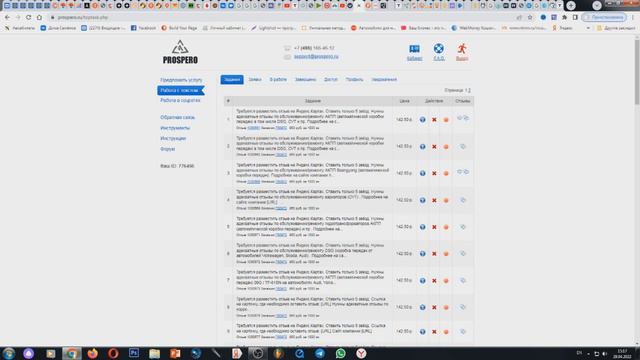Switch to the Задания tab
This screenshot has height=360, width=640.
point(232,80)
